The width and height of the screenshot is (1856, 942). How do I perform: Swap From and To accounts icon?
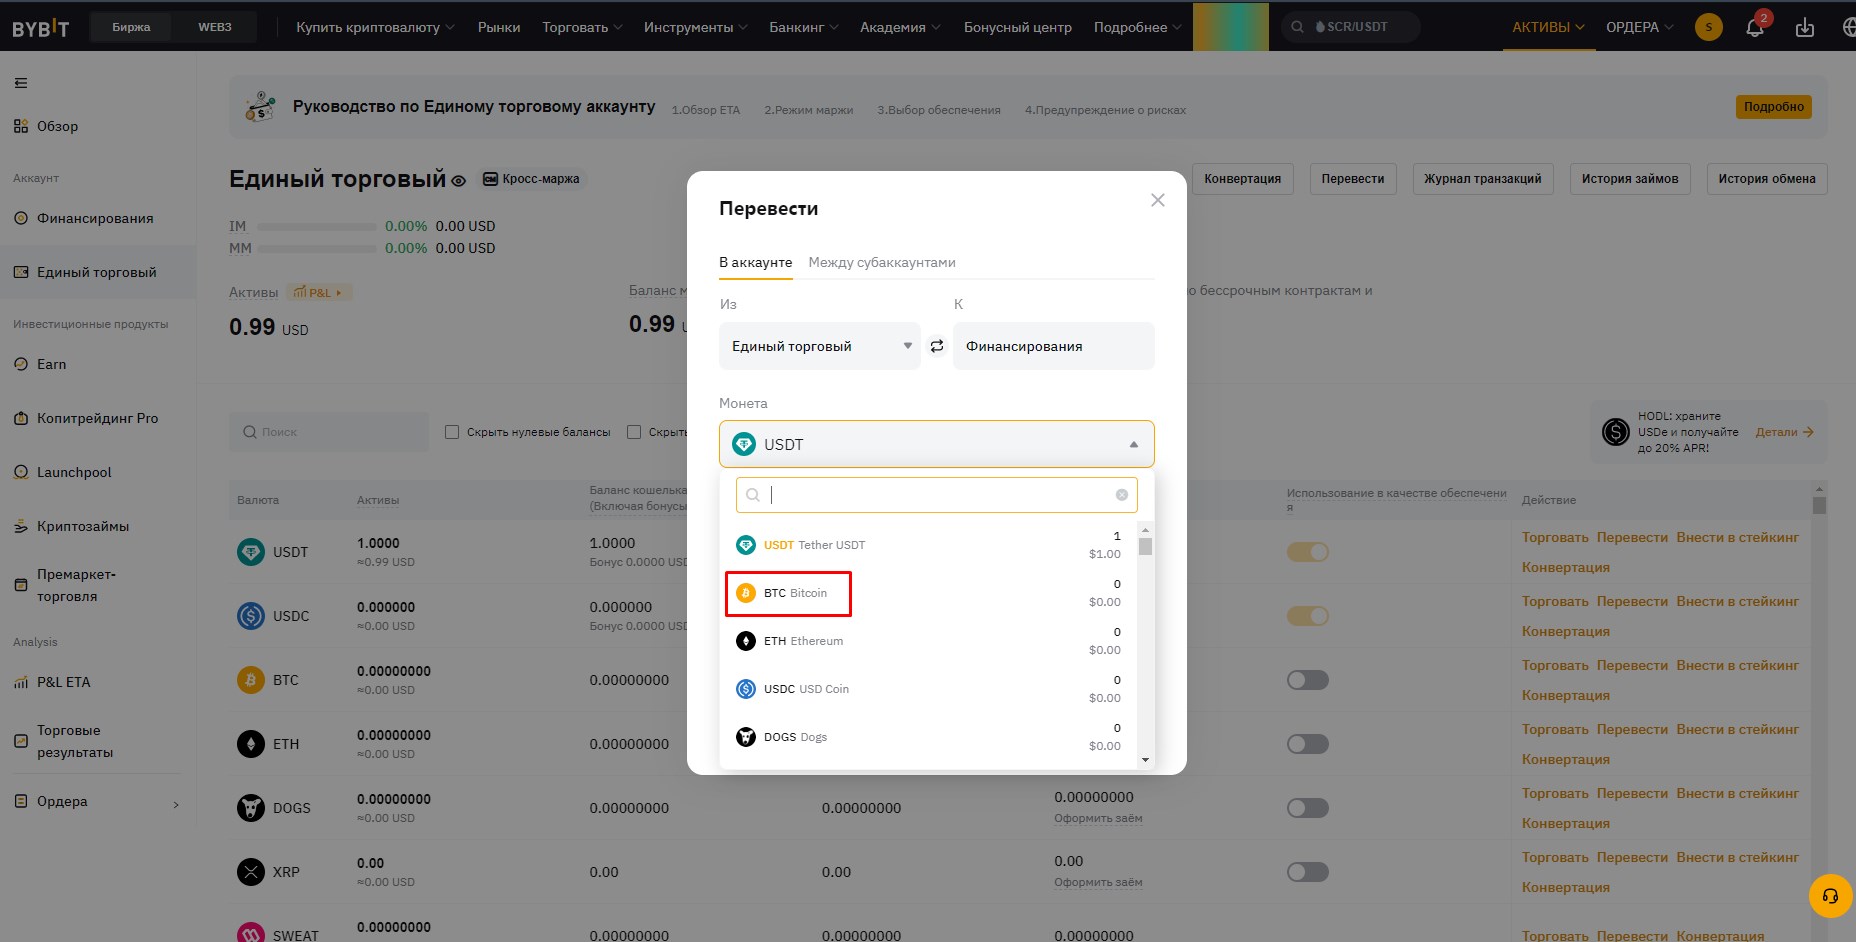937,346
